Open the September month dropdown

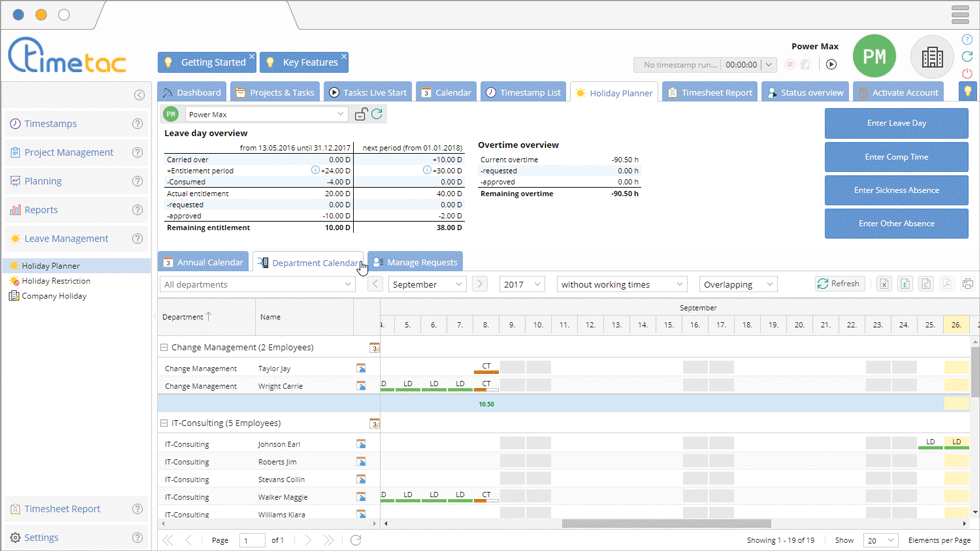(427, 285)
